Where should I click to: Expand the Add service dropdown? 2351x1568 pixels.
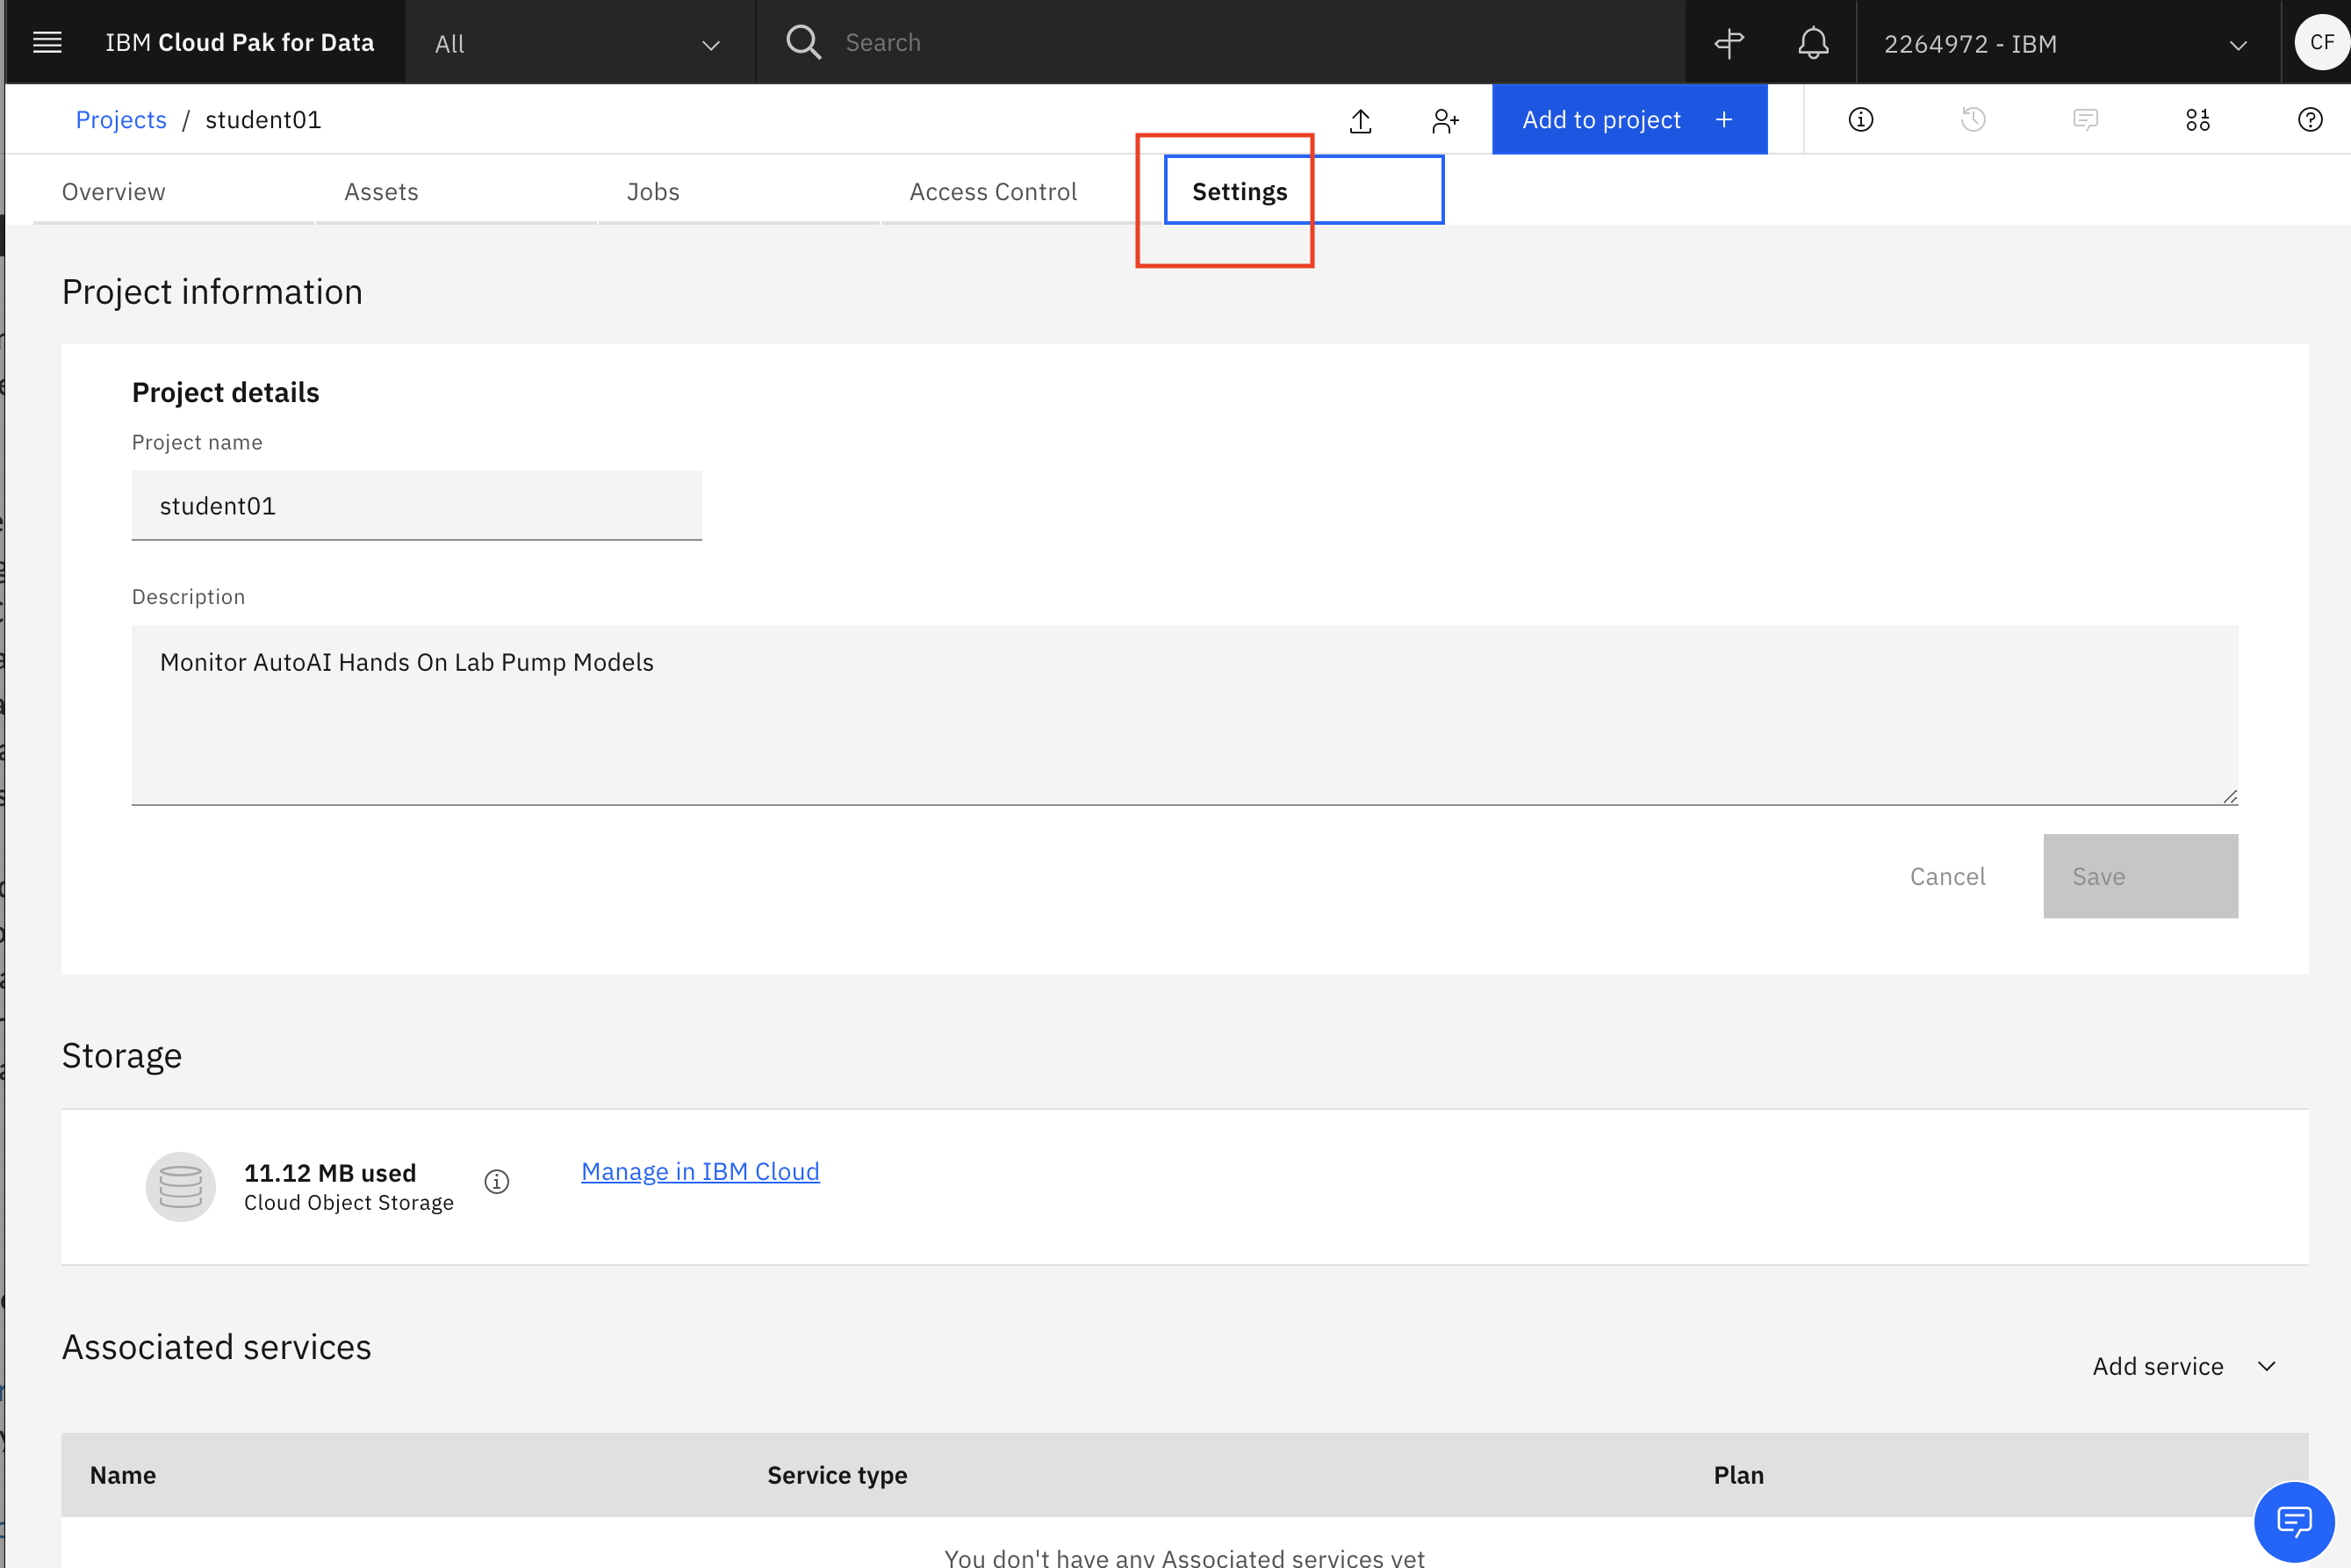click(2183, 1365)
